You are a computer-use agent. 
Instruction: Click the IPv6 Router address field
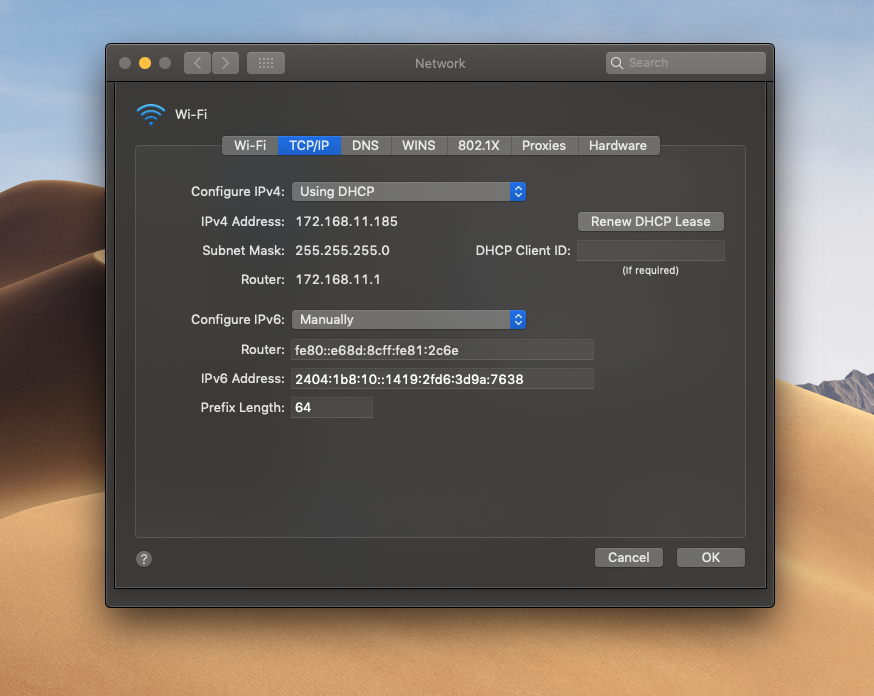[442, 349]
